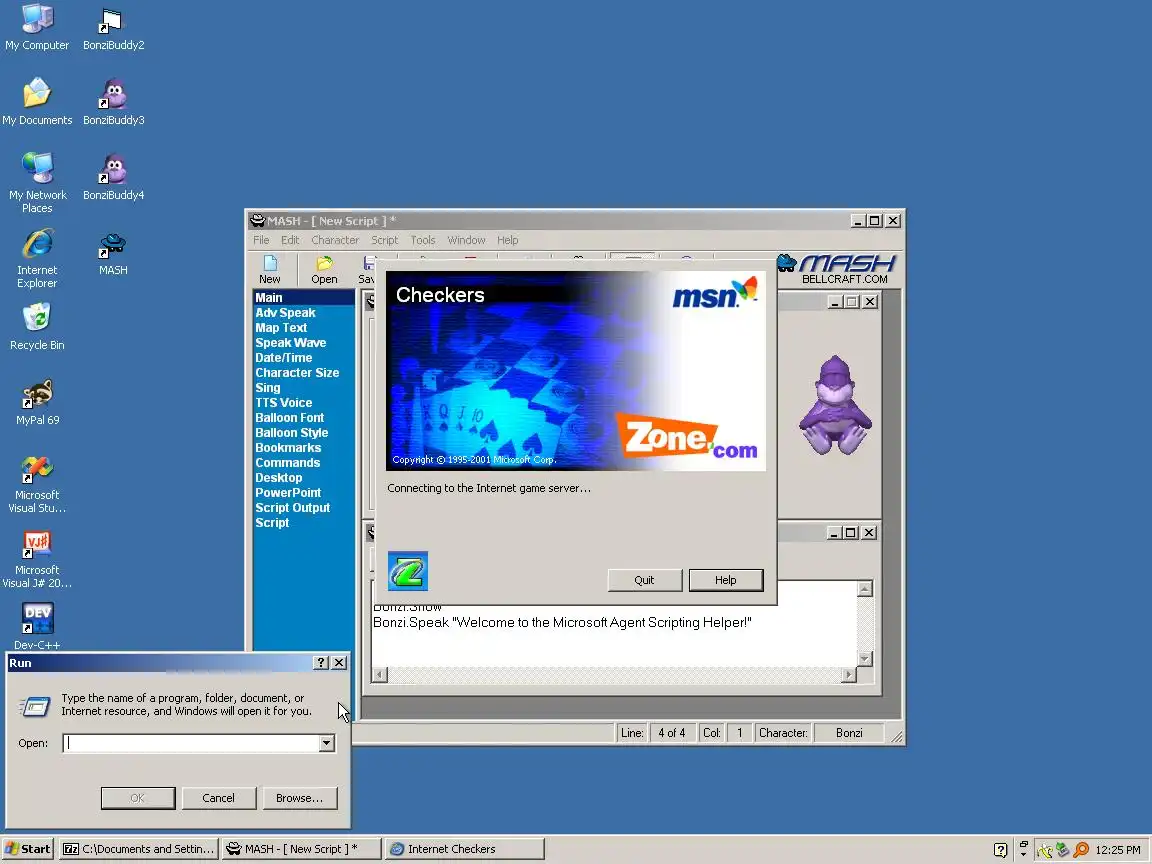Image resolution: width=1152 pixels, height=864 pixels.
Task: Click the New script toolbar icon in MASH
Action: [270, 270]
